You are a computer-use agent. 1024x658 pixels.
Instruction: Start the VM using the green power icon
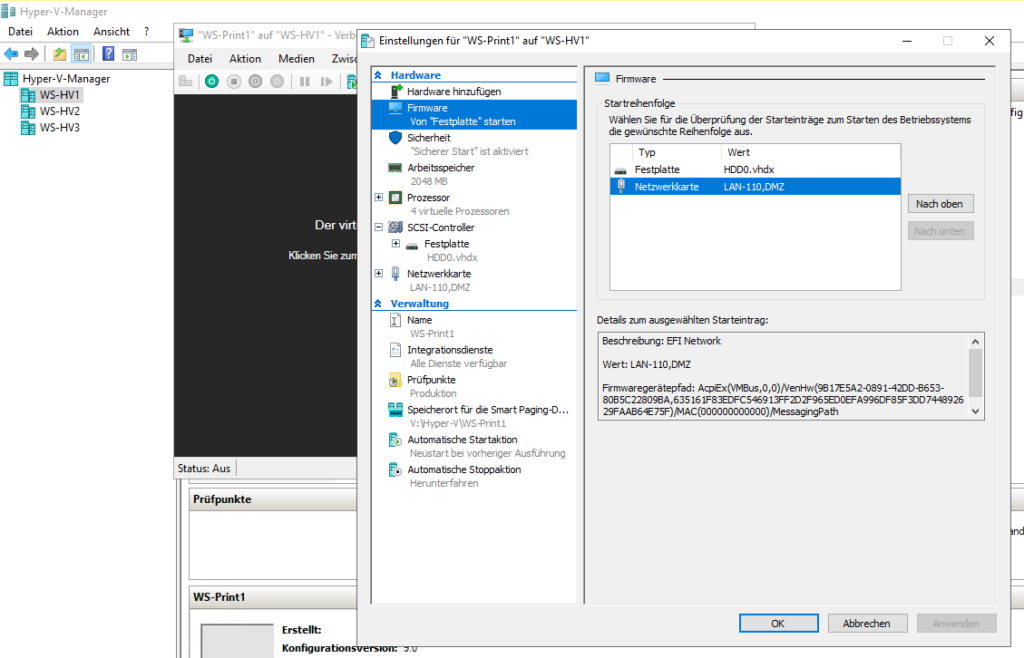pyautogui.click(x=211, y=81)
